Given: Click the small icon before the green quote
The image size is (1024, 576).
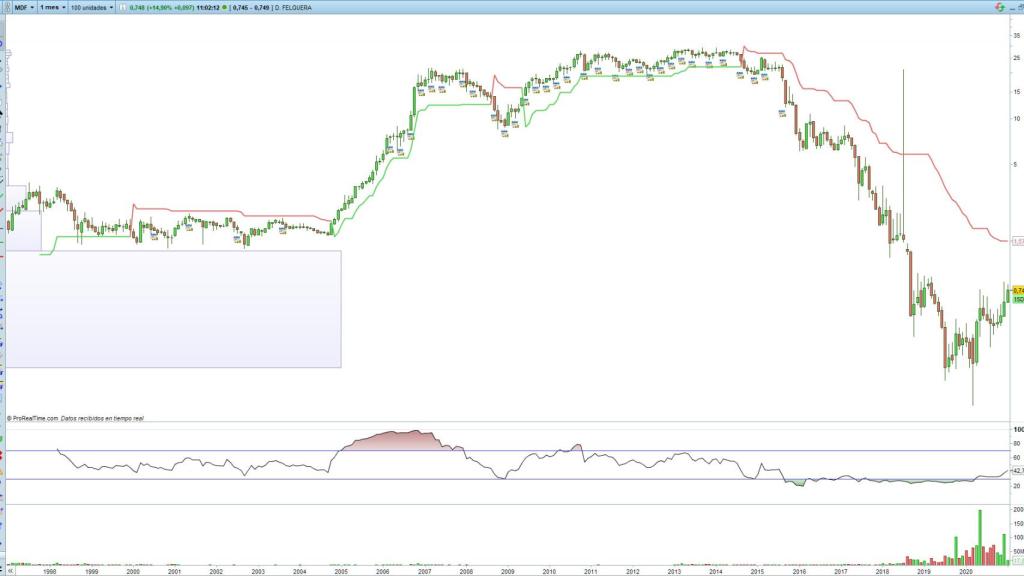Looking at the screenshot, I should pos(122,6).
